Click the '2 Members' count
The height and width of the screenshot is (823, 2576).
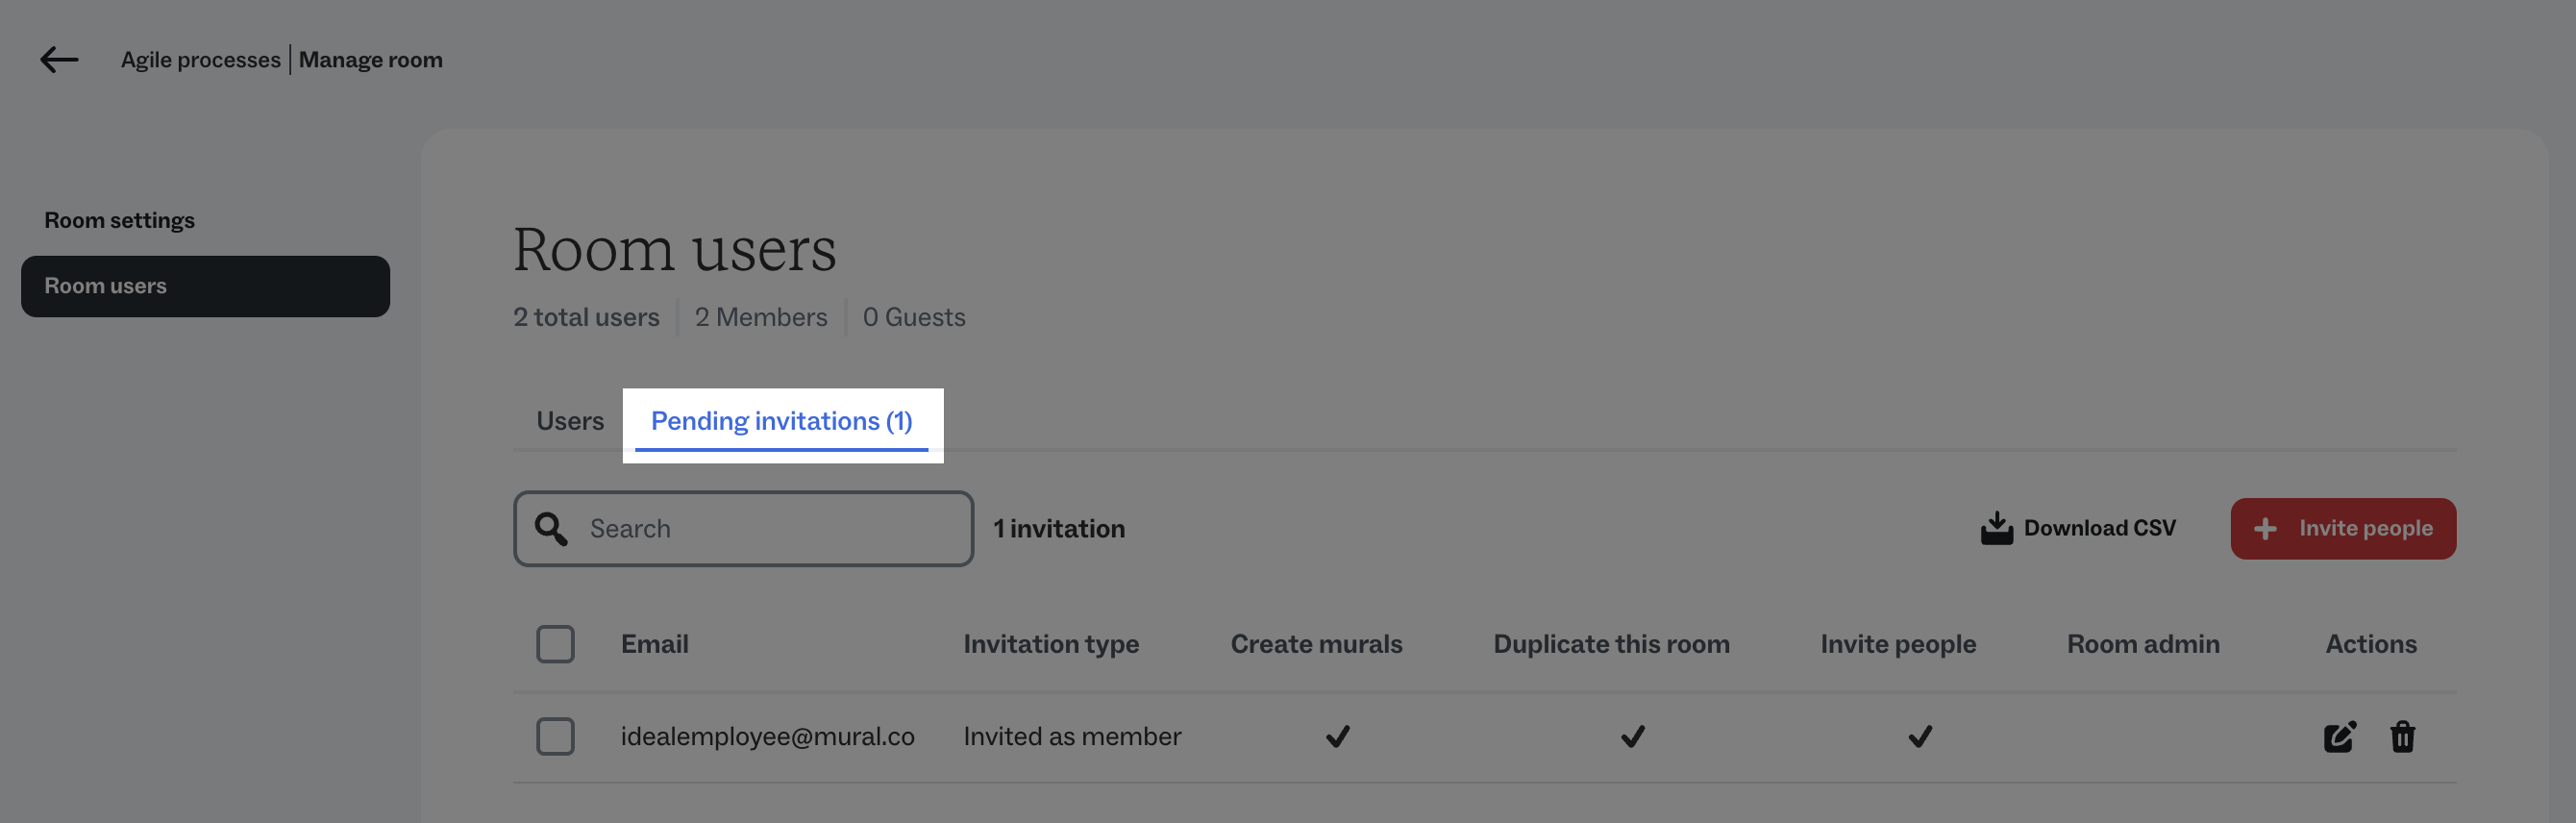coord(761,317)
